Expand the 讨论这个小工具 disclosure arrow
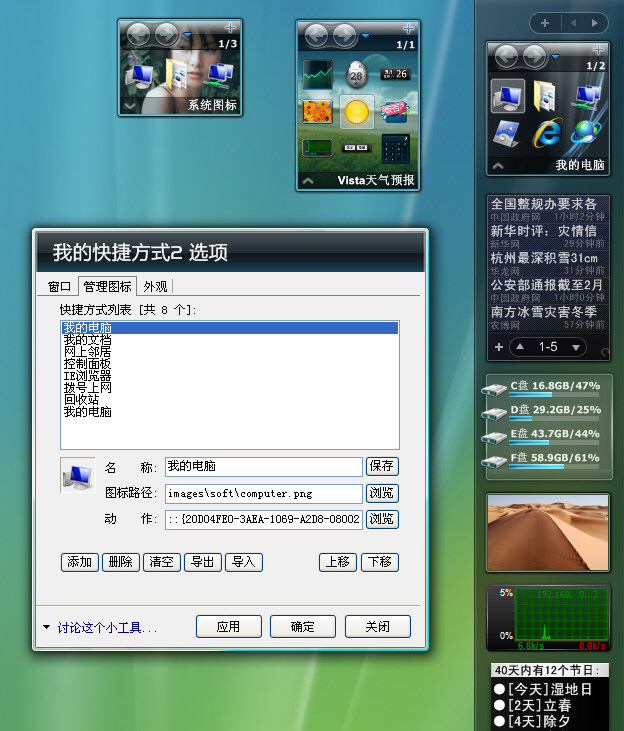 pos(46,628)
